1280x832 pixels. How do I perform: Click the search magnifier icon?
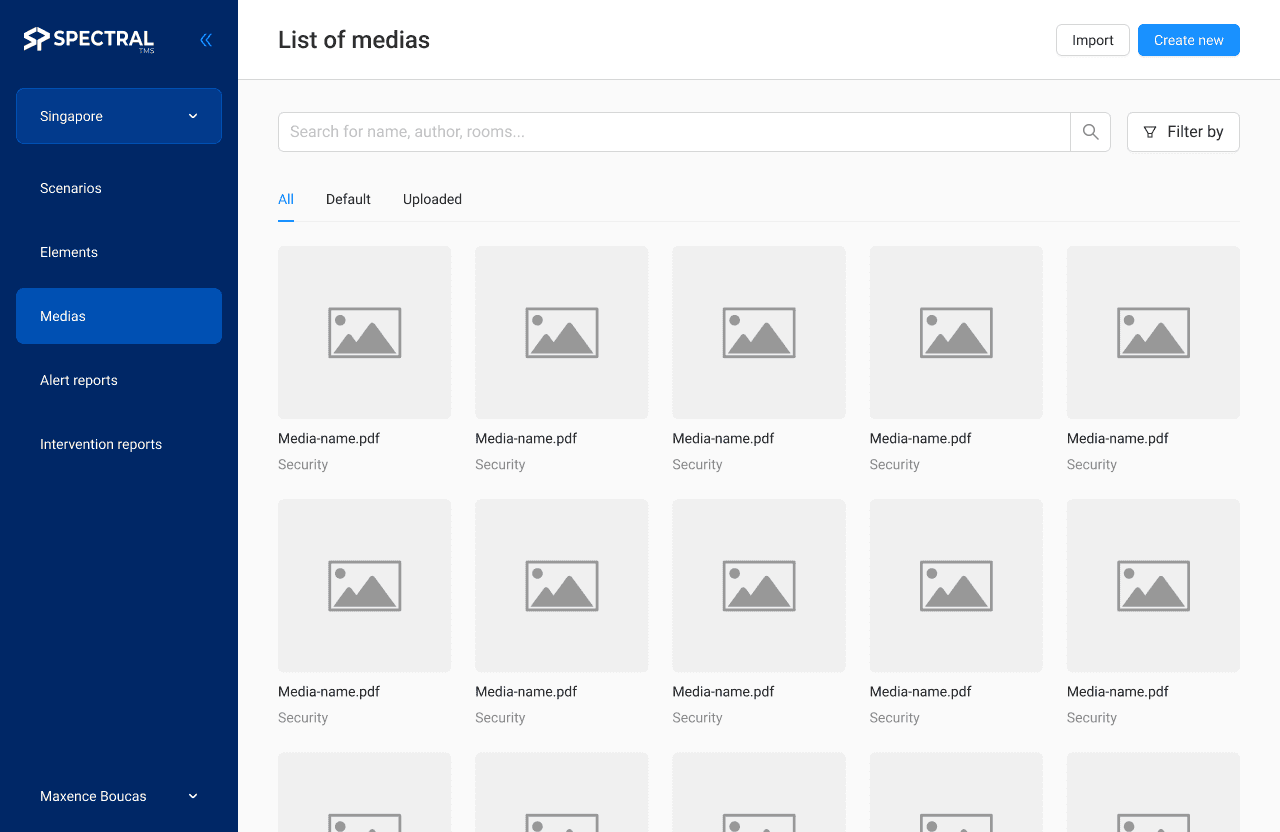[1091, 132]
